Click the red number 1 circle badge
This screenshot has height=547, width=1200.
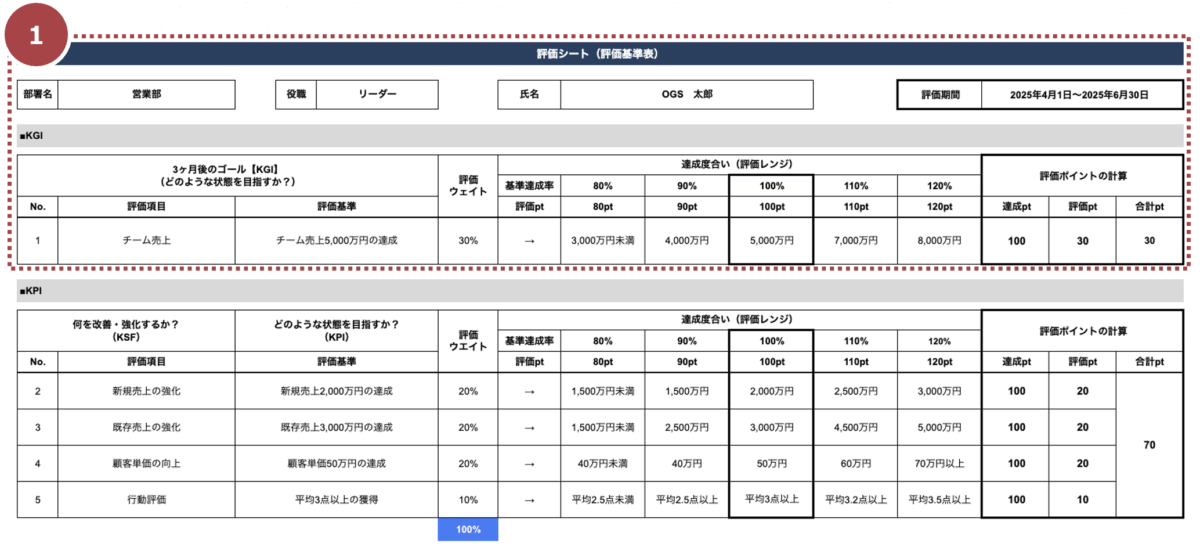[36, 35]
